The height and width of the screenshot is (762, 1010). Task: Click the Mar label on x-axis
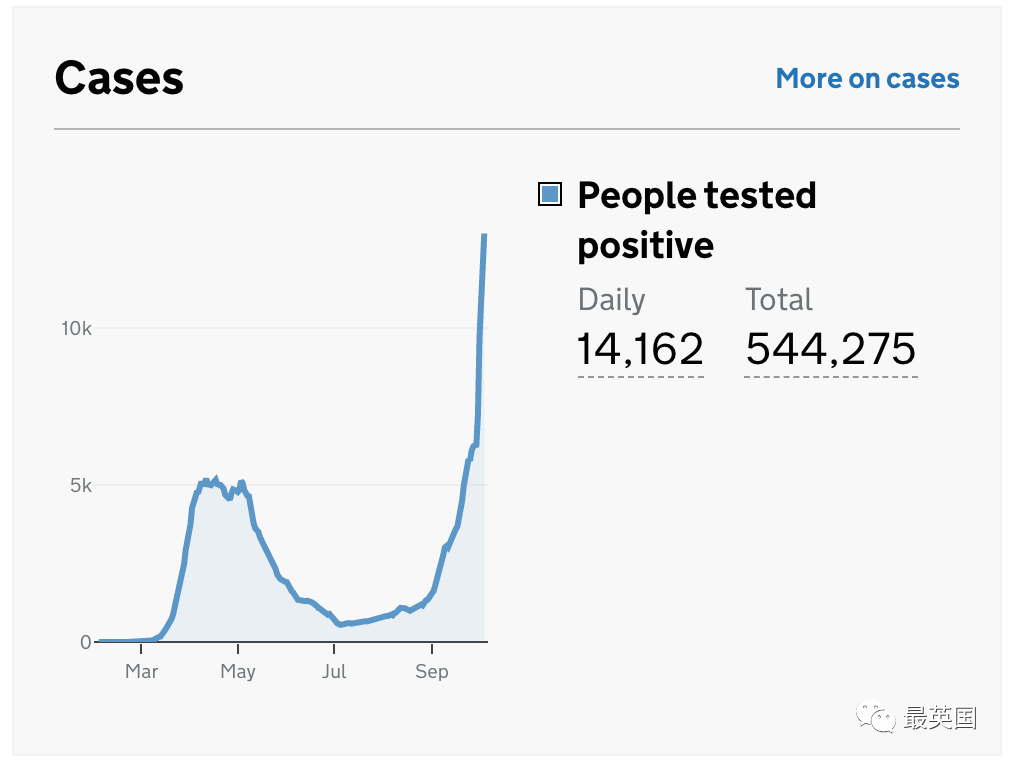[141, 671]
